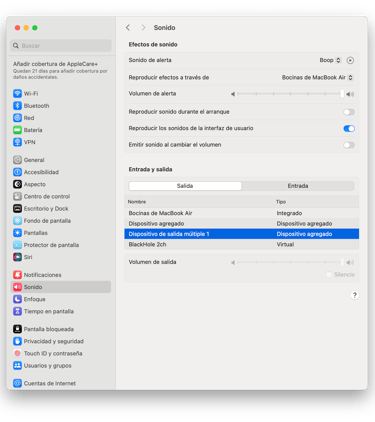Viewport: 375px width, 422px height.
Task: Click Añadir cobertura de AppleCare+ notice
Action: click(60, 70)
